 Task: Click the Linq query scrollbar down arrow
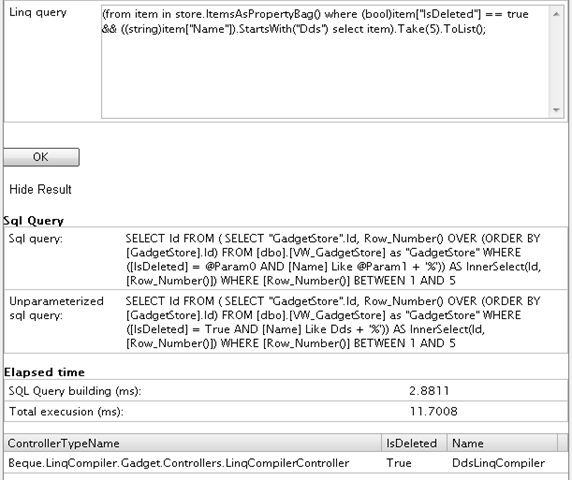click(556, 110)
